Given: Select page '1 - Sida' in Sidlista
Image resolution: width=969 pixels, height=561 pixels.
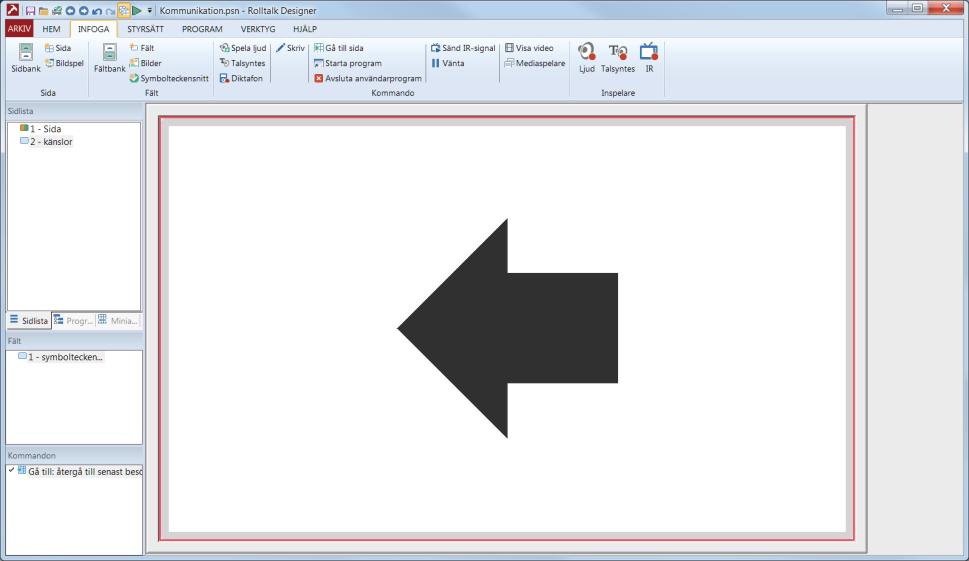Looking at the screenshot, I should pyautogui.click(x=41, y=129).
